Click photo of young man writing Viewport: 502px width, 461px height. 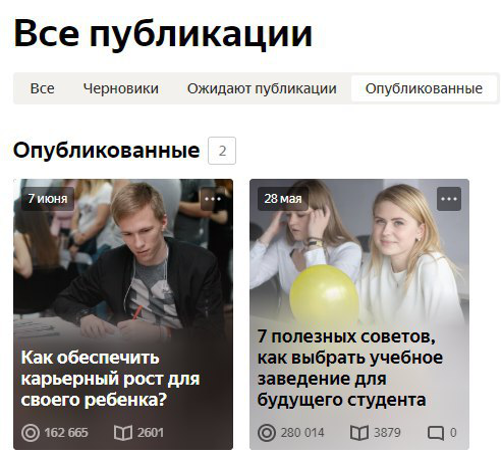pos(123,260)
